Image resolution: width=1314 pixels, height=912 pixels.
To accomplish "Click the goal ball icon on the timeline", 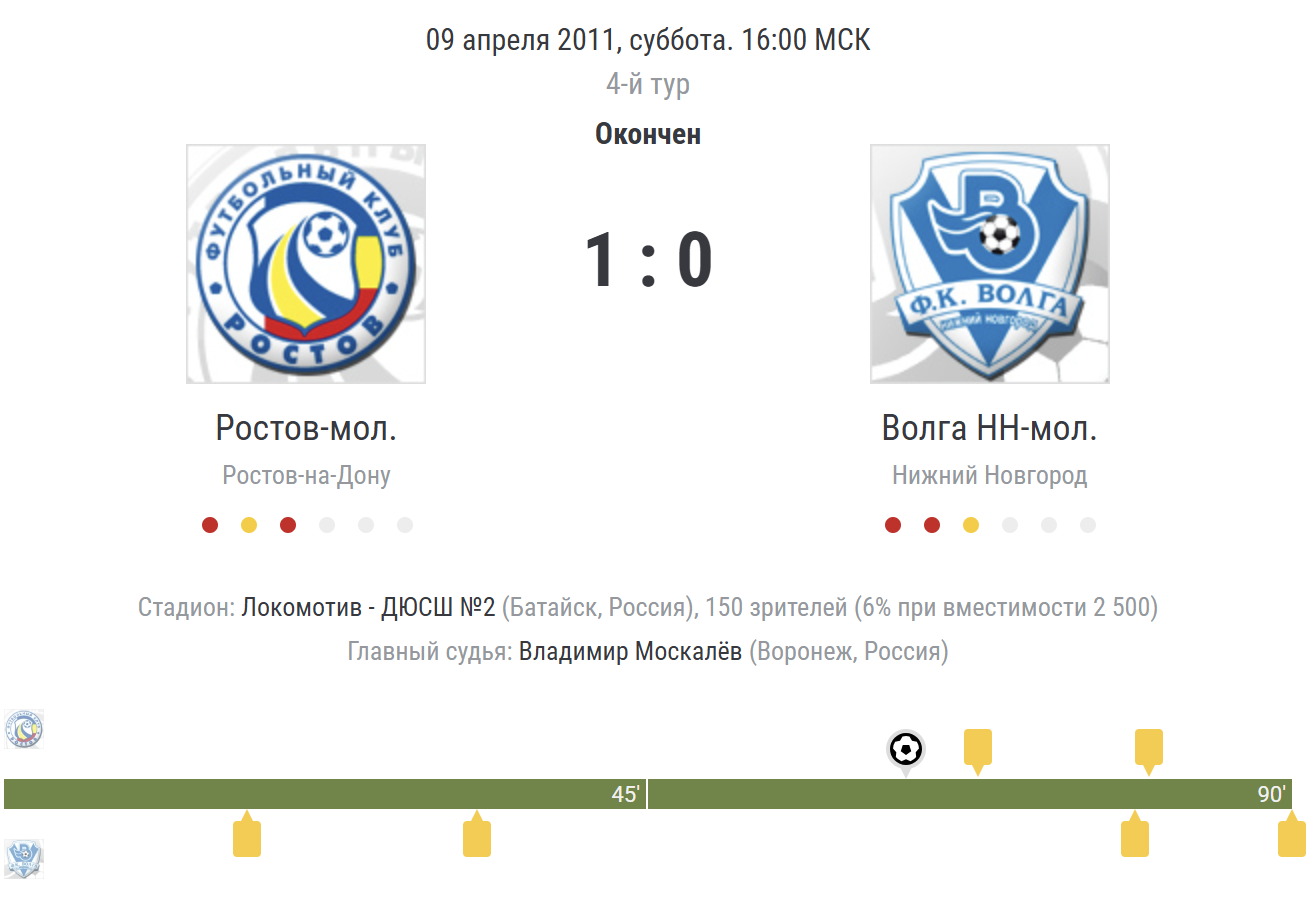I will pos(906,748).
